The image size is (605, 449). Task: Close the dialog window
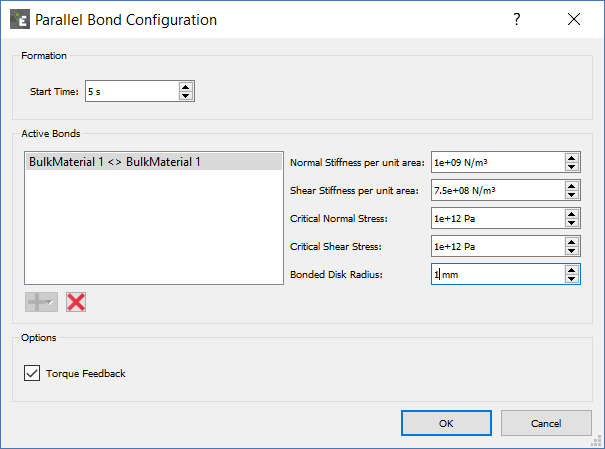(574, 19)
